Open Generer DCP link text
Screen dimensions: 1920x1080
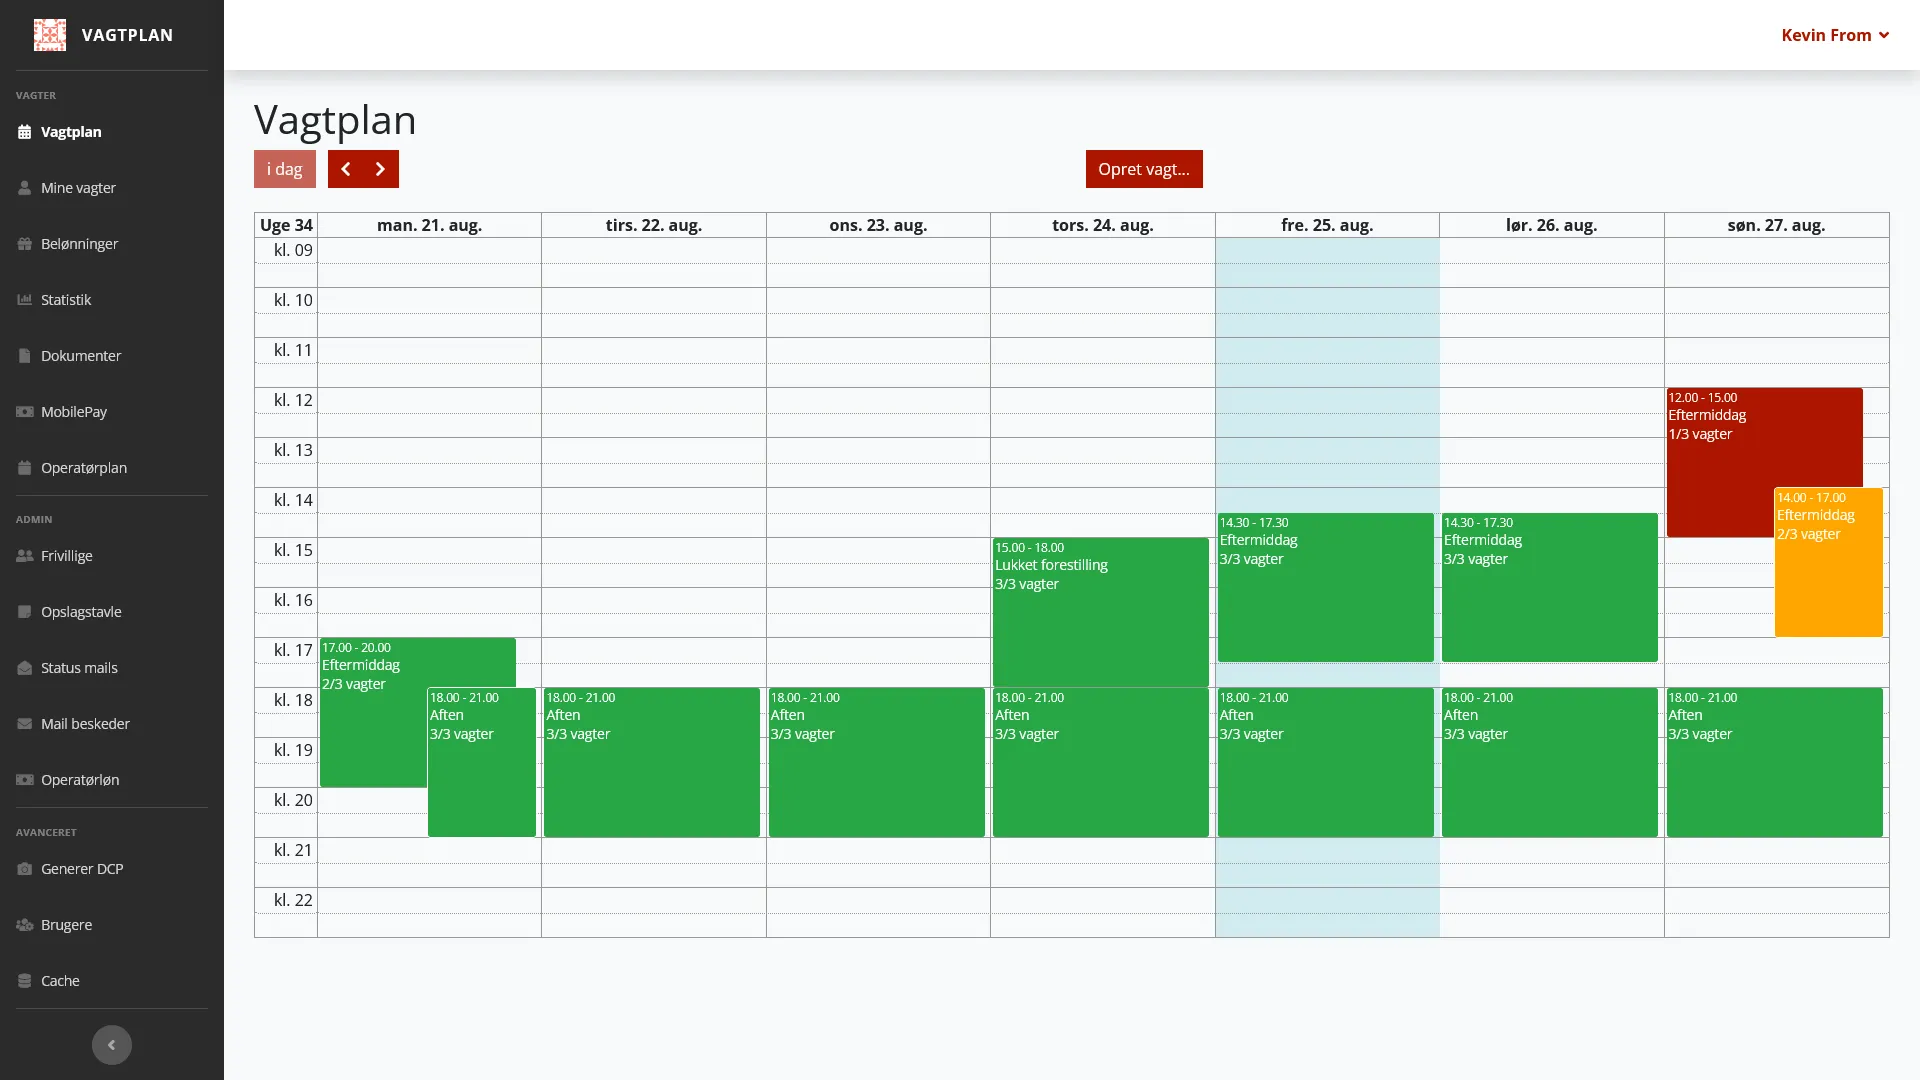[82, 869]
